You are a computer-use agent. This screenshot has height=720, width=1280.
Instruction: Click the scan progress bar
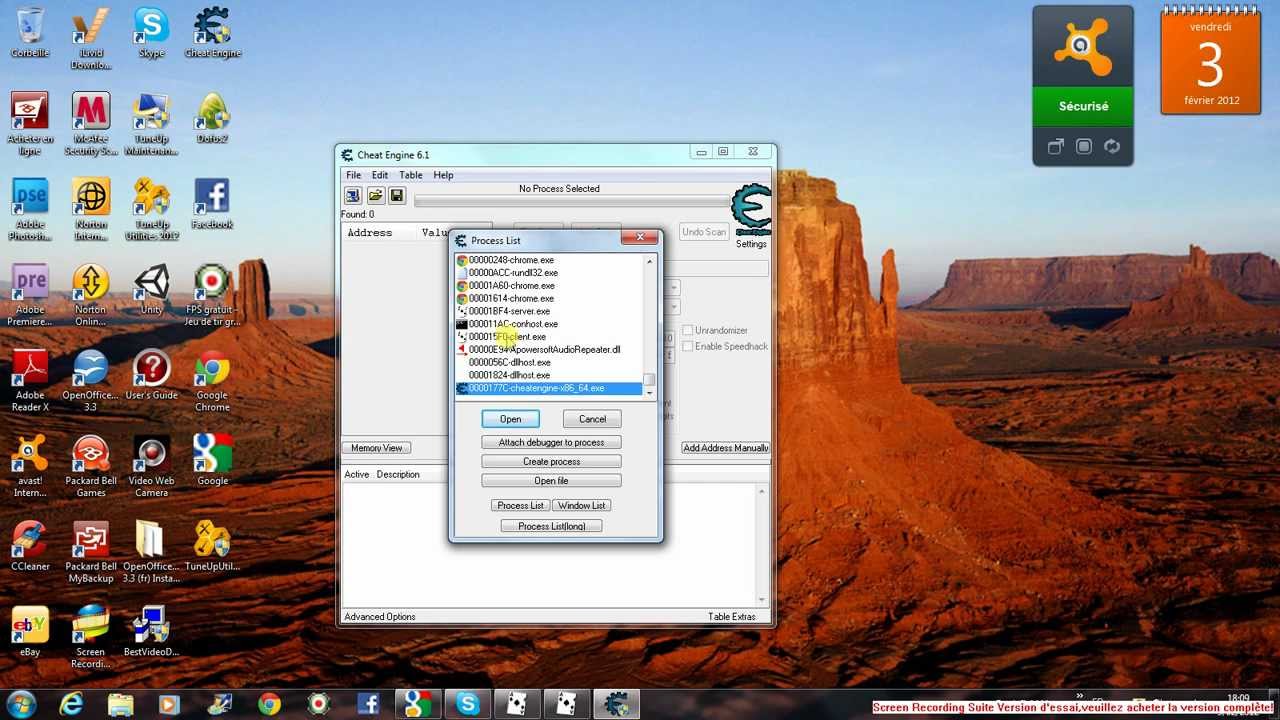573,201
